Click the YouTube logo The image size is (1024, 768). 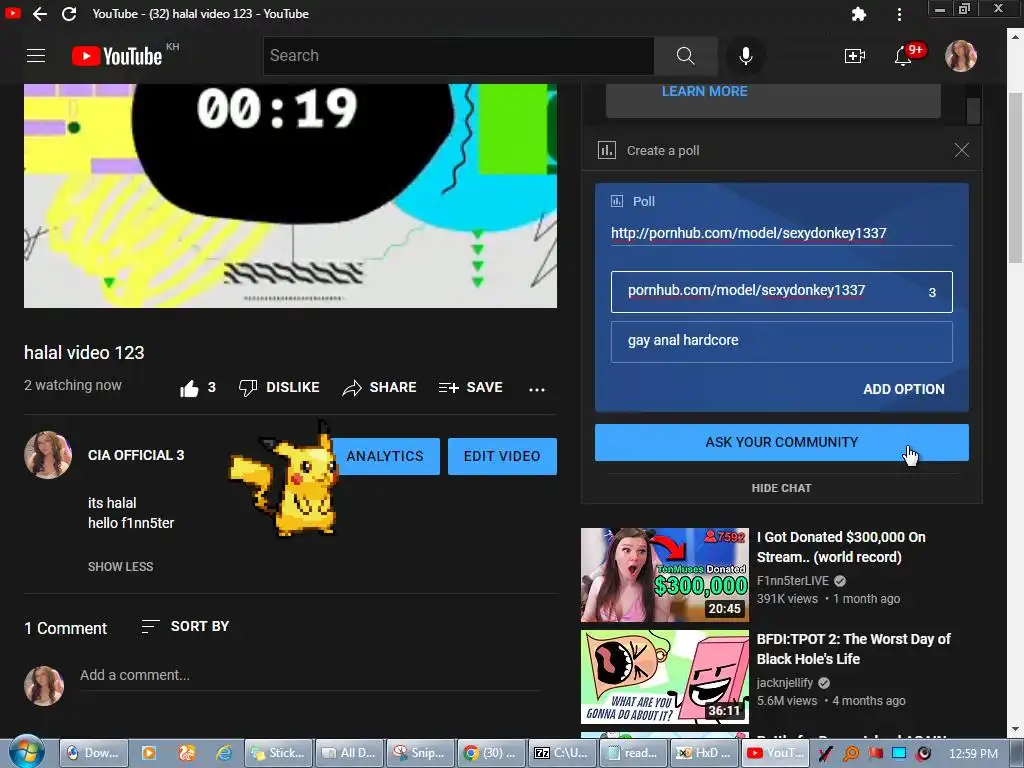(x=117, y=56)
